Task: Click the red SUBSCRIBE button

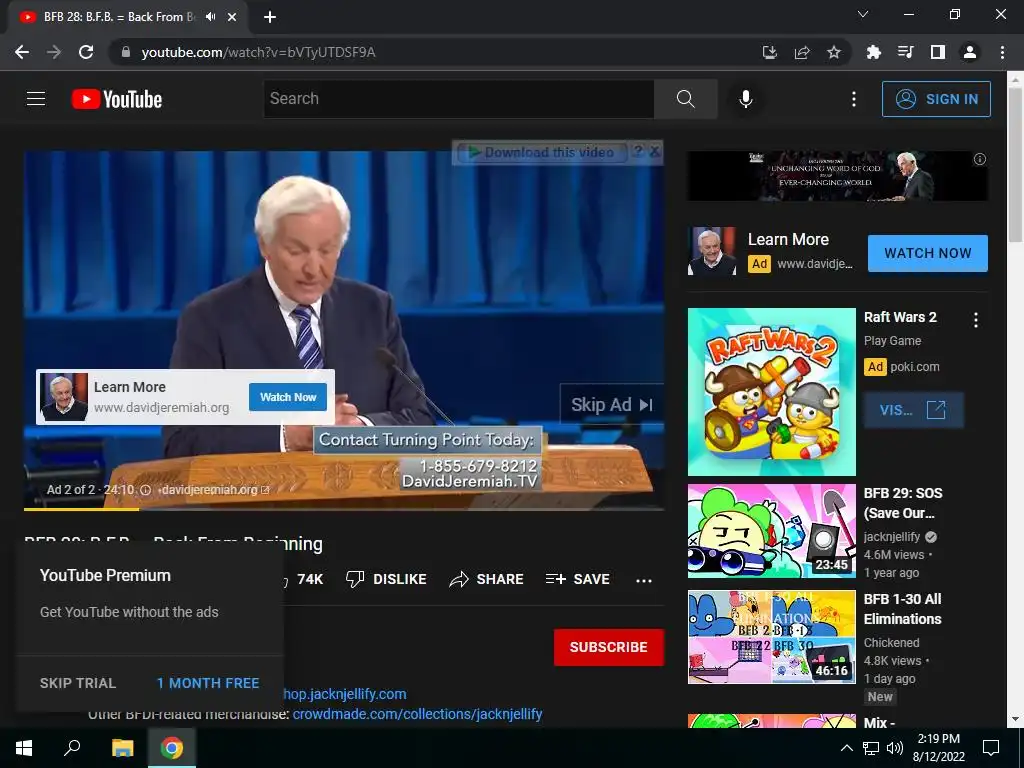Action: (x=609, y=647)
